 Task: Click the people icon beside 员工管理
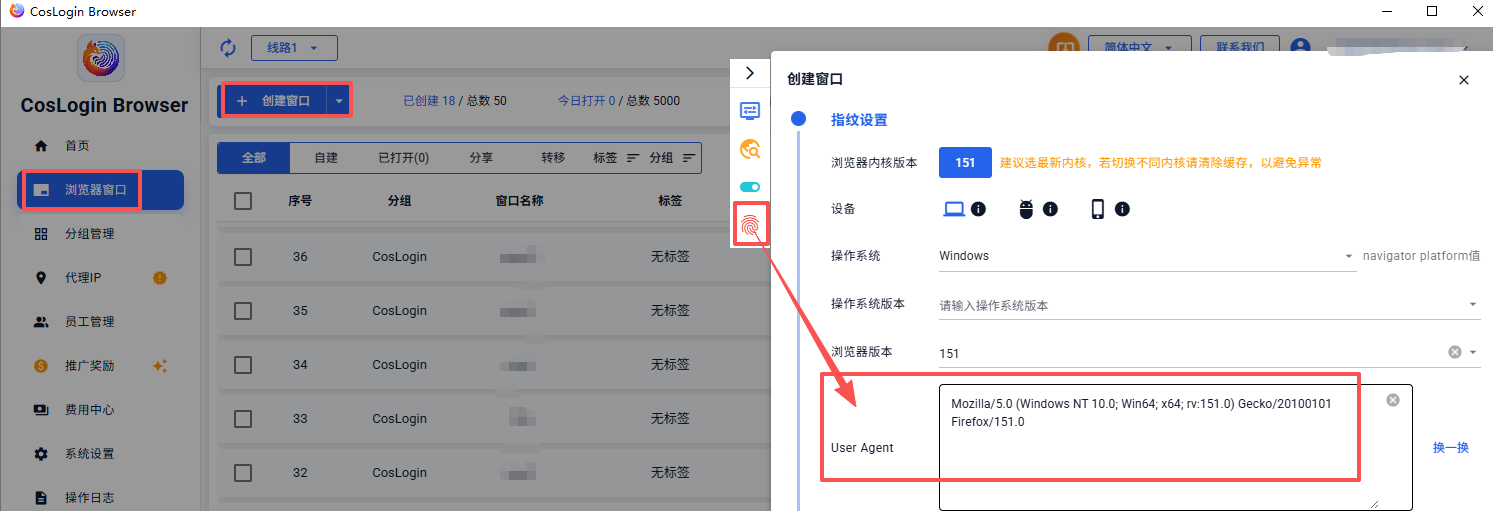(41, 322)
